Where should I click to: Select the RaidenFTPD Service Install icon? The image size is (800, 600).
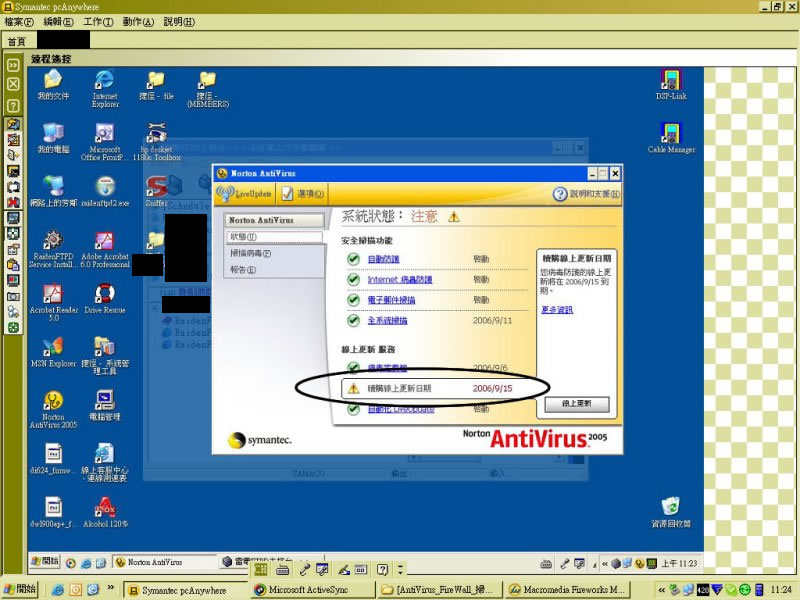click(53, 249)
